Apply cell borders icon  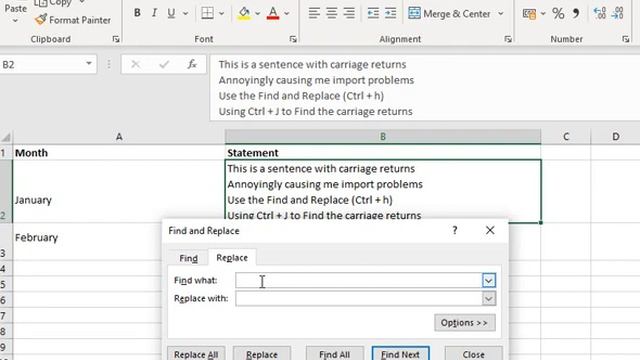pos(207,13)
